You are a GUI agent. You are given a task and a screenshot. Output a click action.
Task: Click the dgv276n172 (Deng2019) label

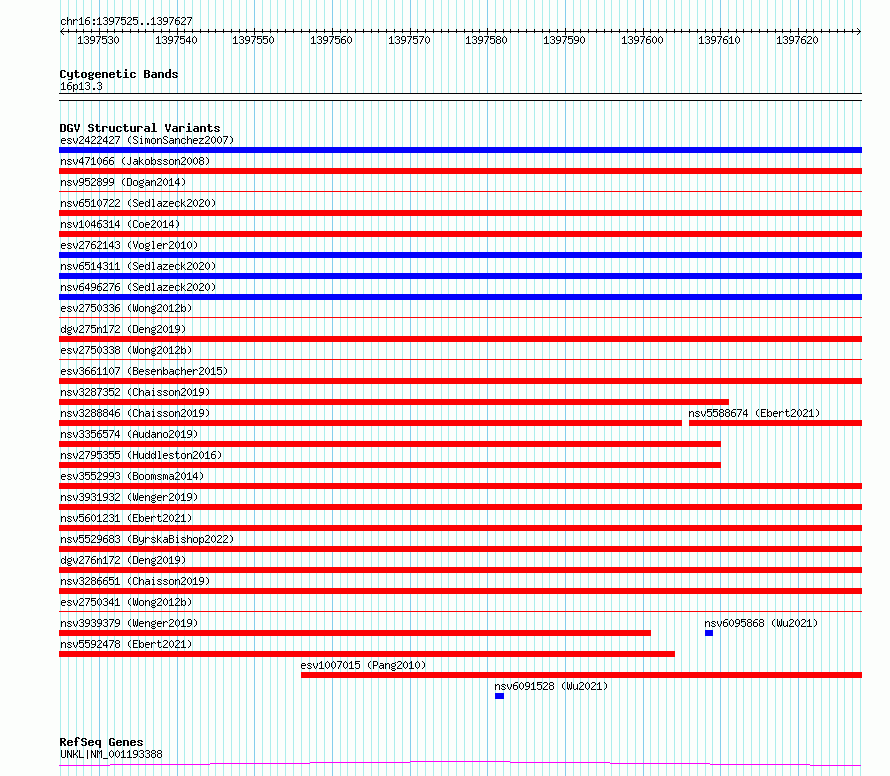pos(123,560)
